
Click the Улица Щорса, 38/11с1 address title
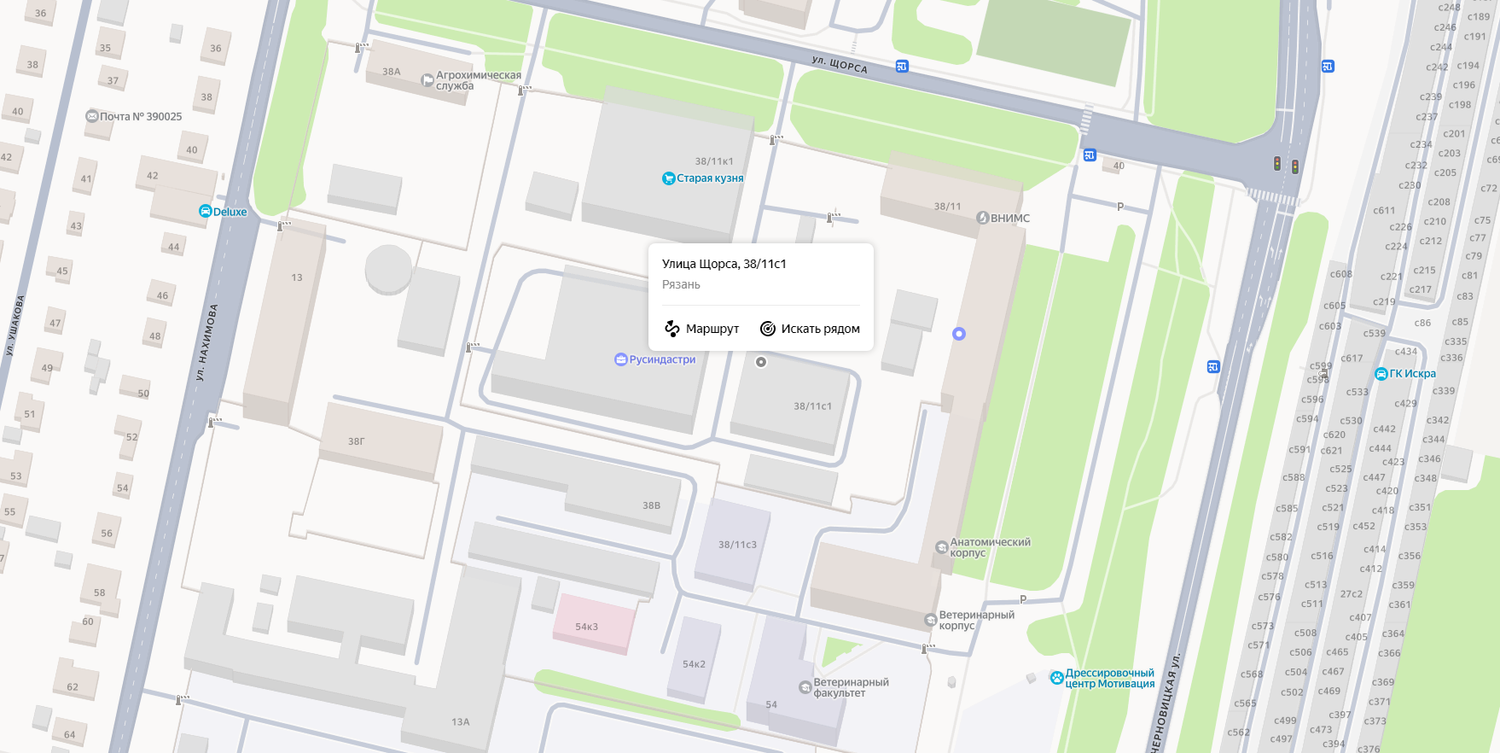pos(724,264)
